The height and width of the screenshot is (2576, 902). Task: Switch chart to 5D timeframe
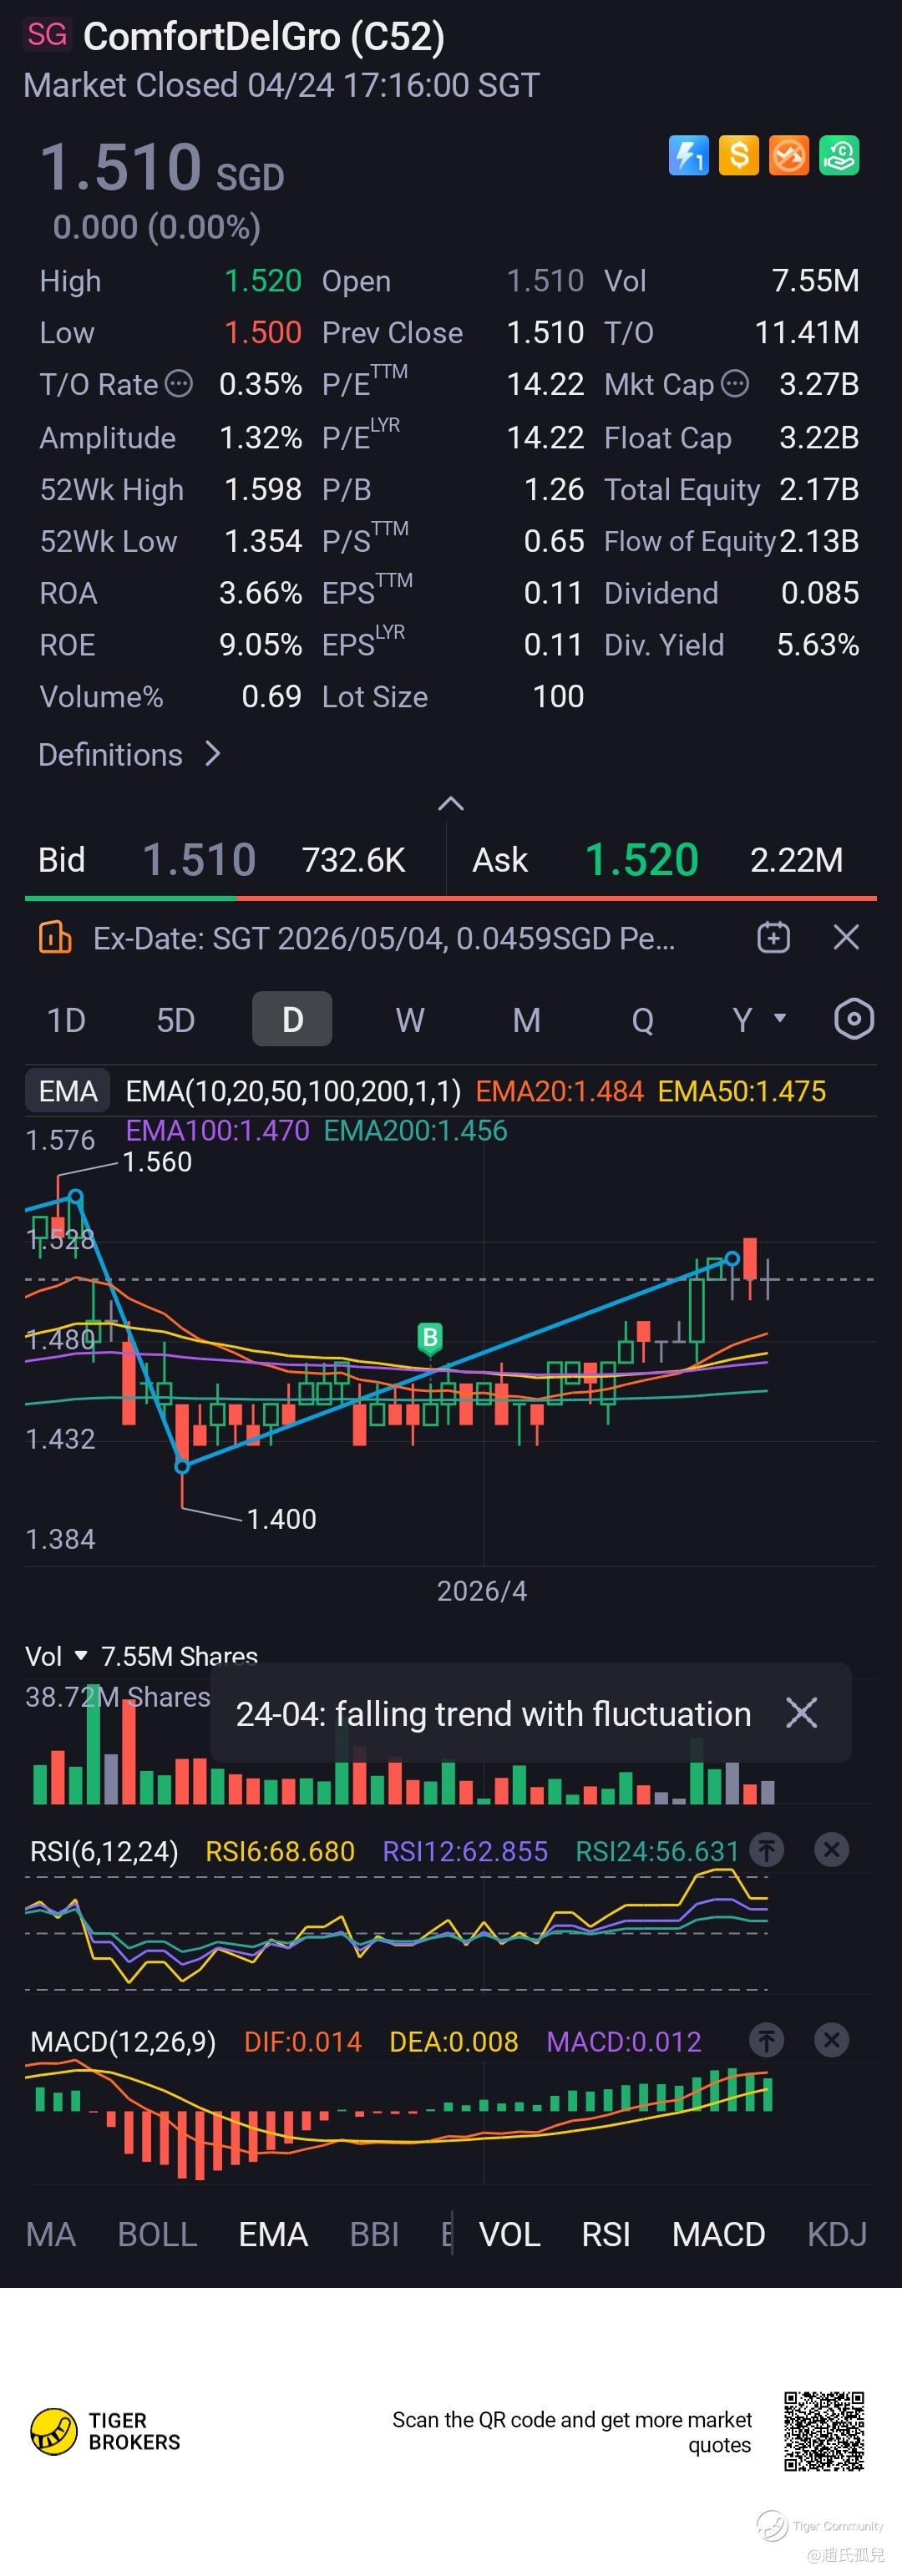(x=175, y=1020)
